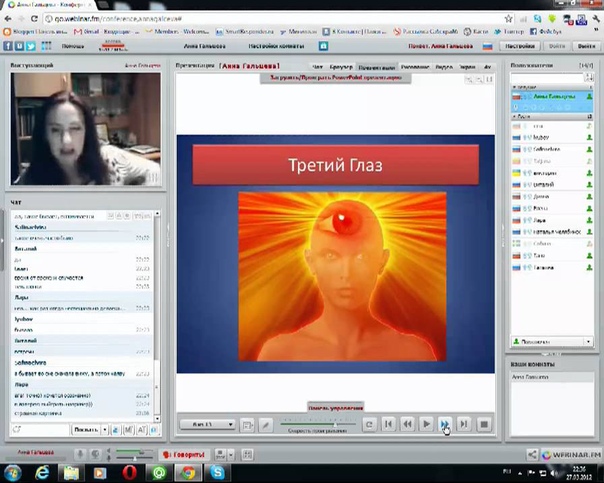
Task: Click the Twitter icon in webinar toolbar
Action: pyautogui.click(x=31, y=46)
